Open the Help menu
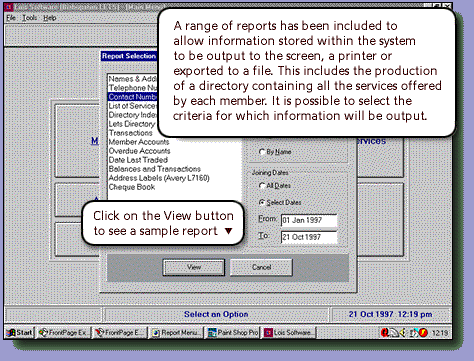The width and height of the screenshot is (474, 361). (50, 18)
